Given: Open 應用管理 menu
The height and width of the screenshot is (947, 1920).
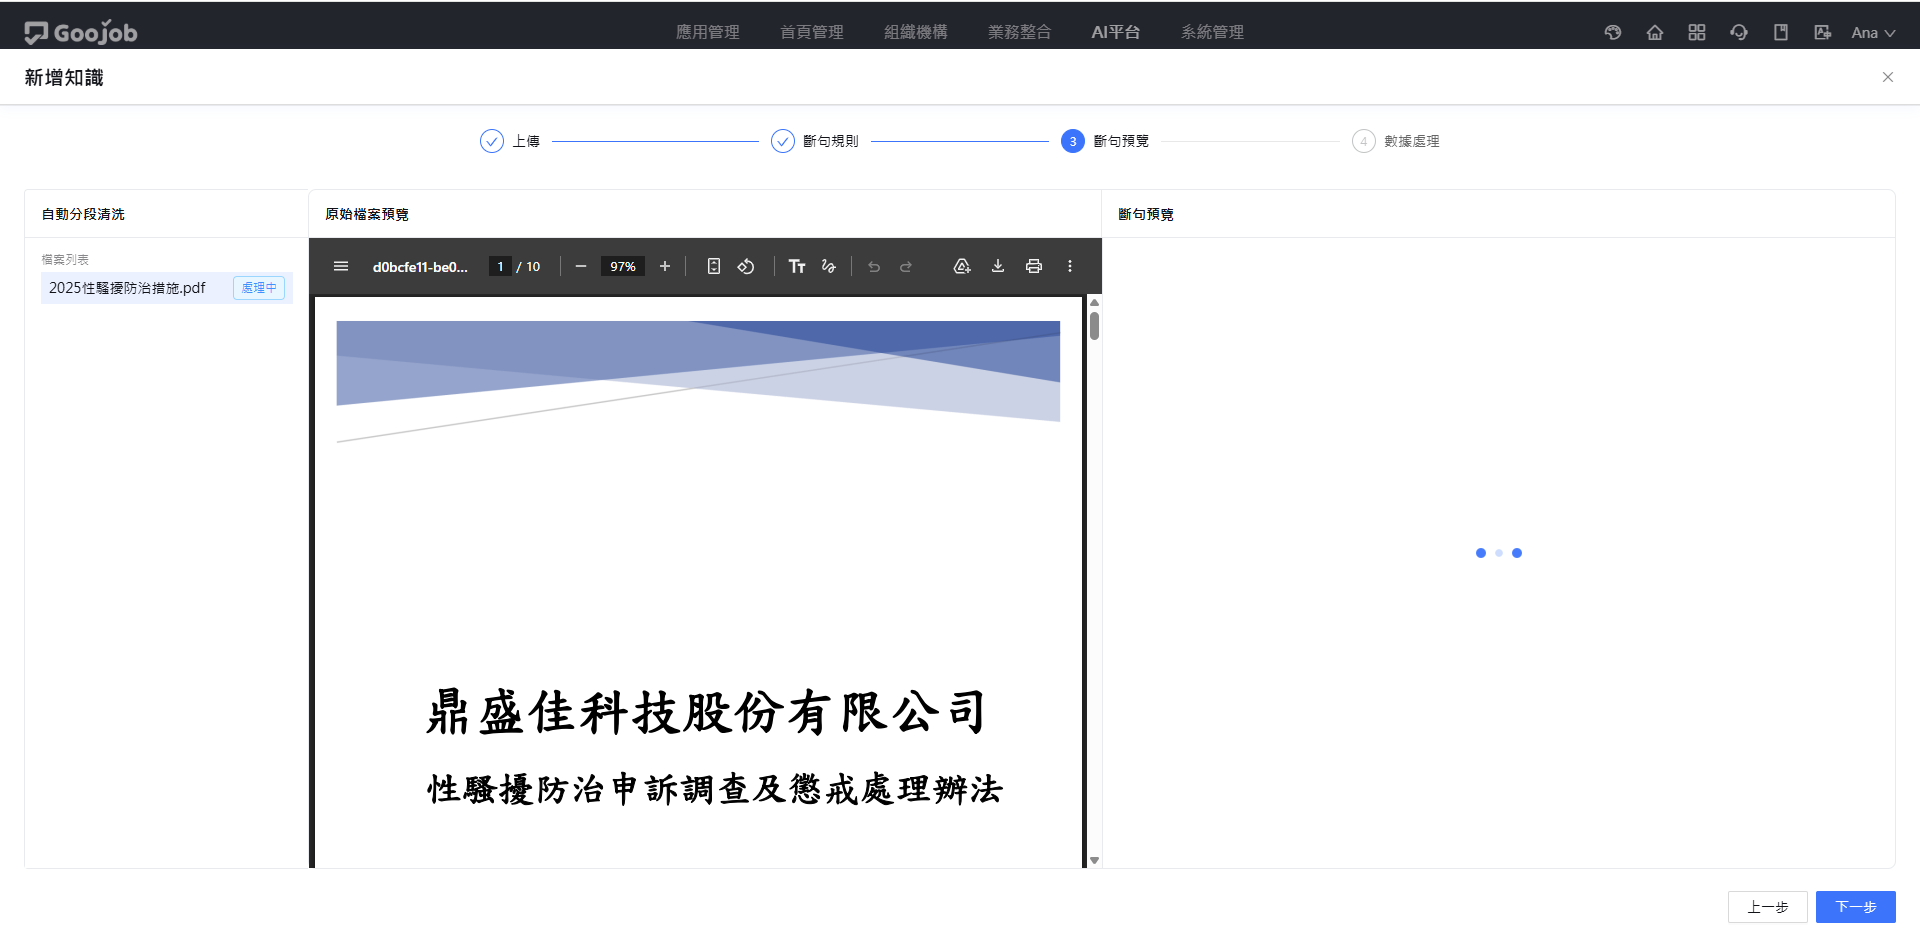Looking at the screenshot, I should coord(708,32).
